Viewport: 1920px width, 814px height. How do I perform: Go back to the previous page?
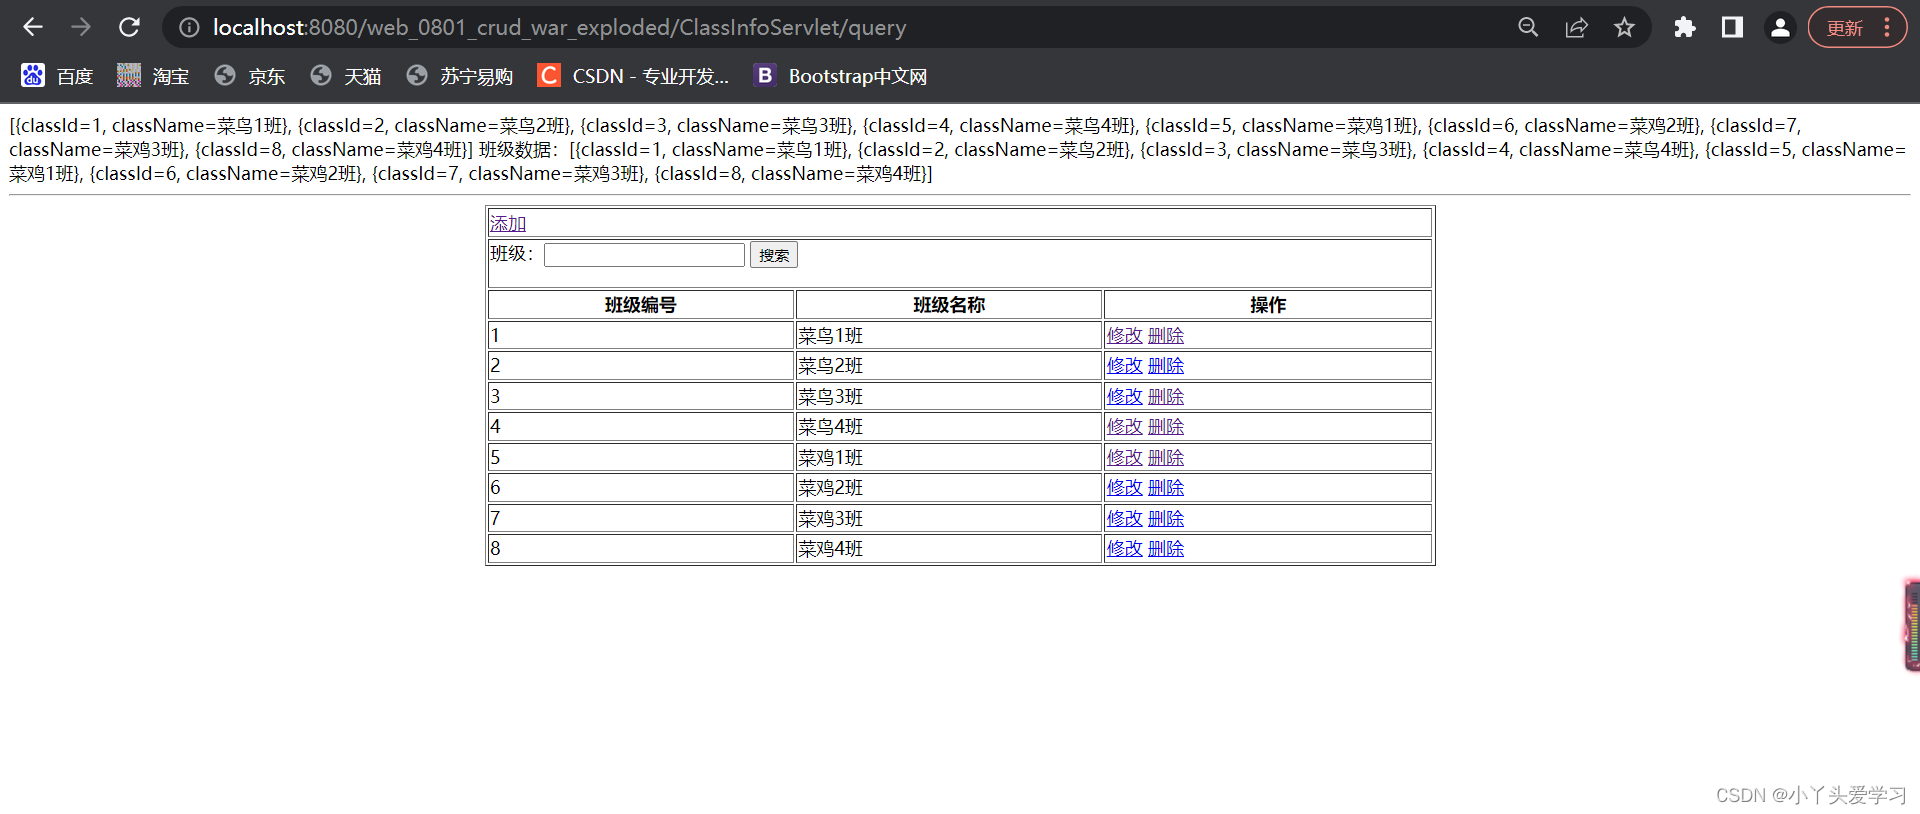[x=33, y=27]
